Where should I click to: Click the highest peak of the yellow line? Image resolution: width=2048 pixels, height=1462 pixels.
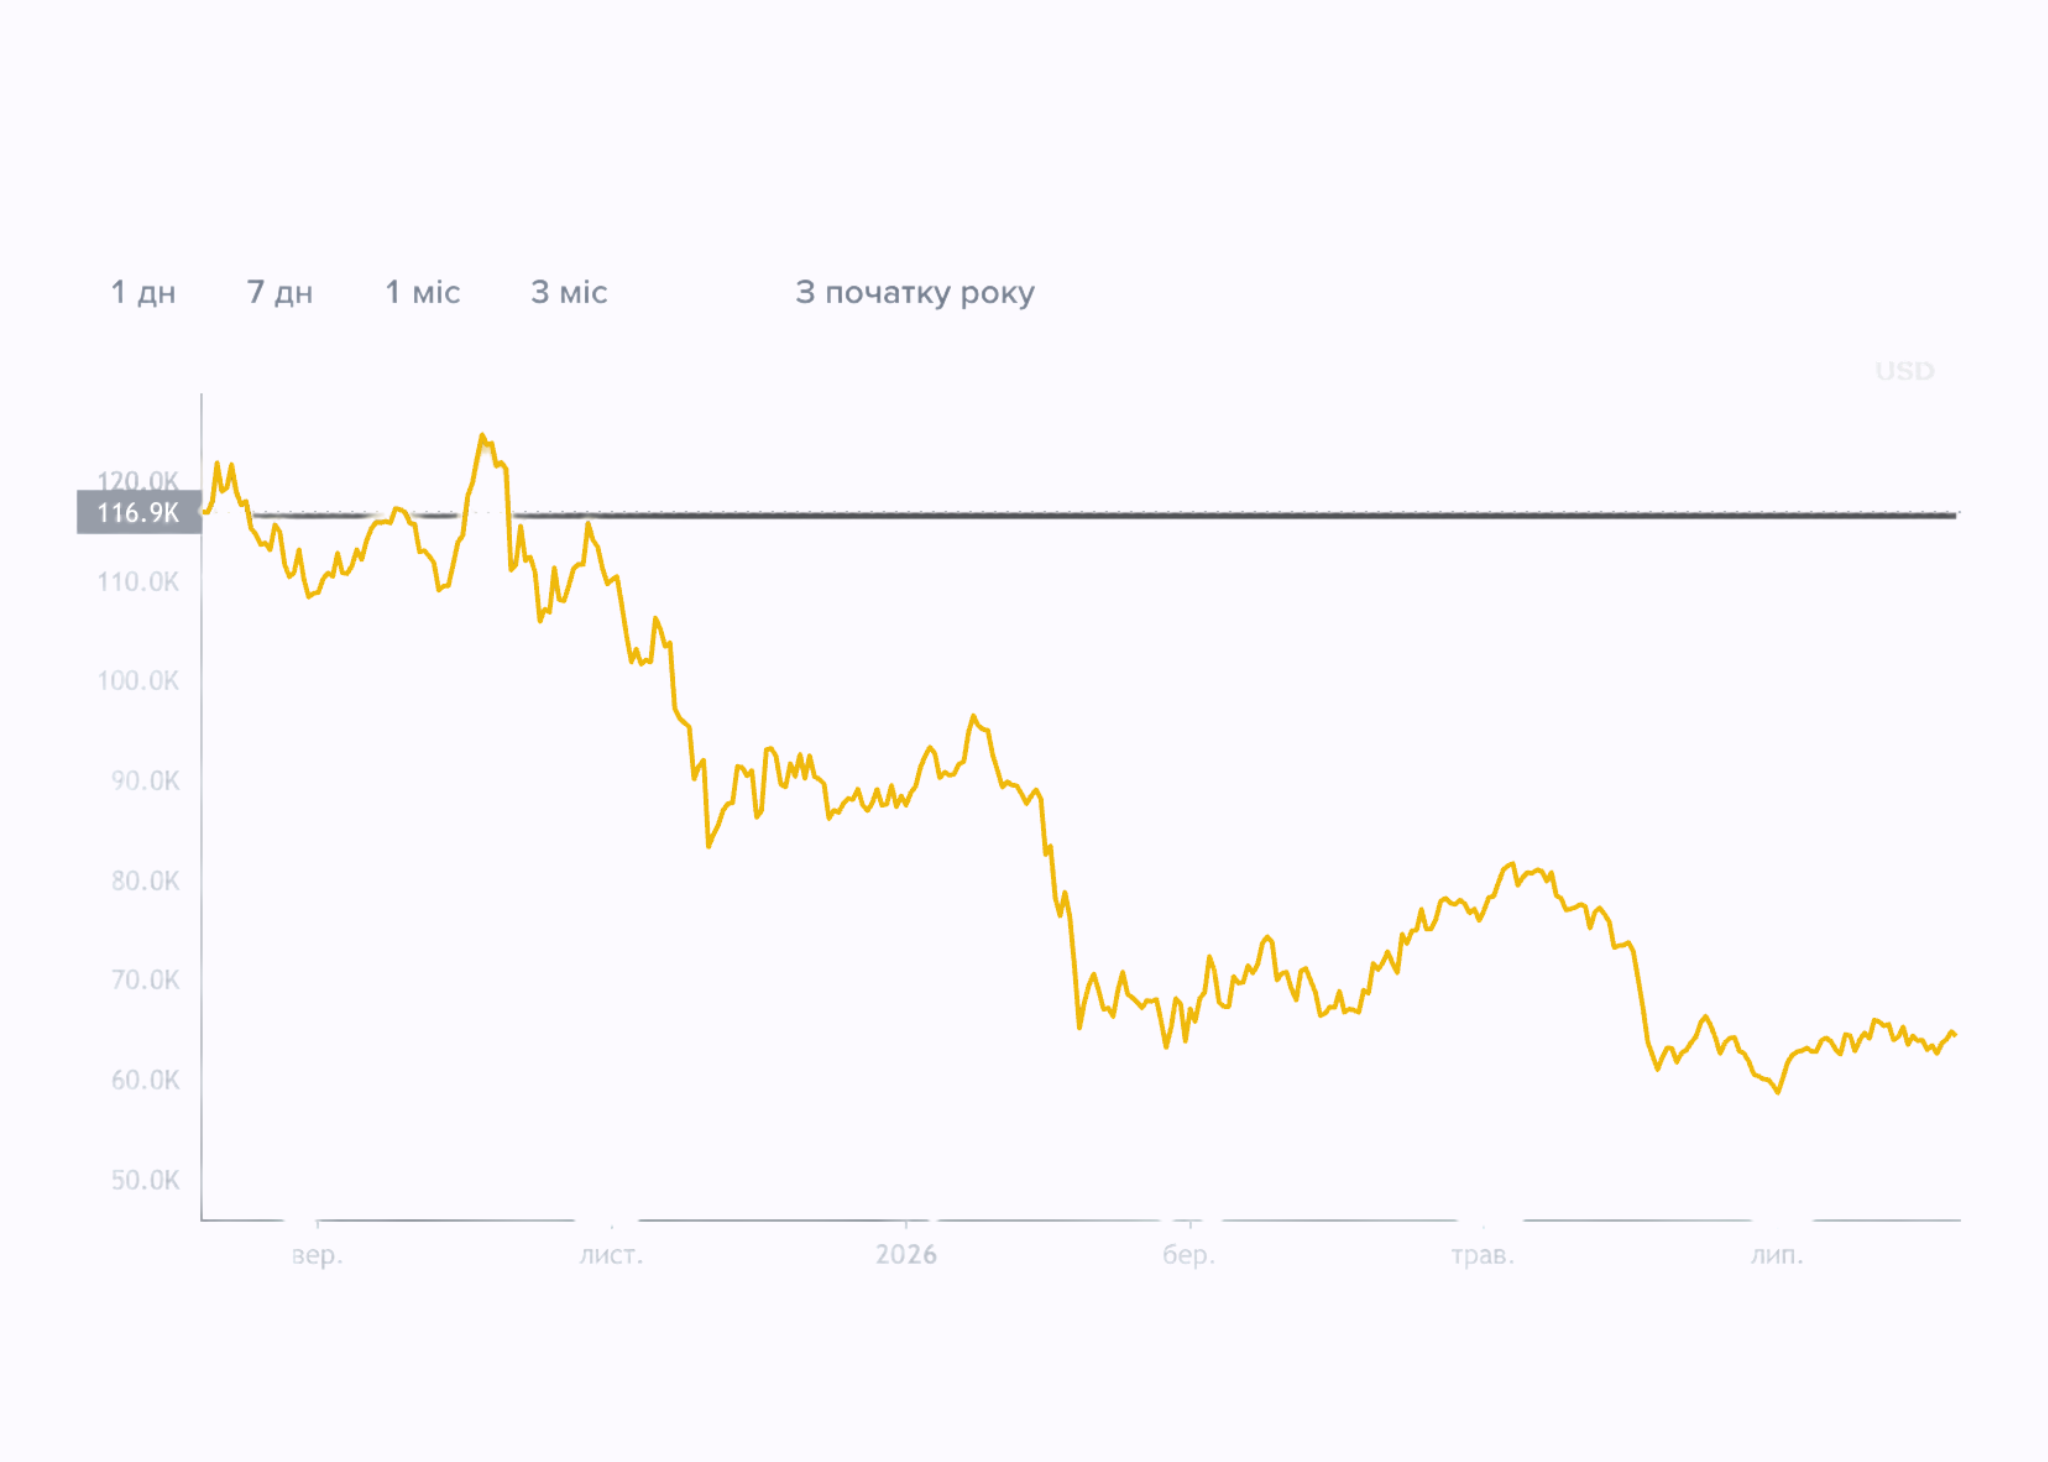pos(482,436)
